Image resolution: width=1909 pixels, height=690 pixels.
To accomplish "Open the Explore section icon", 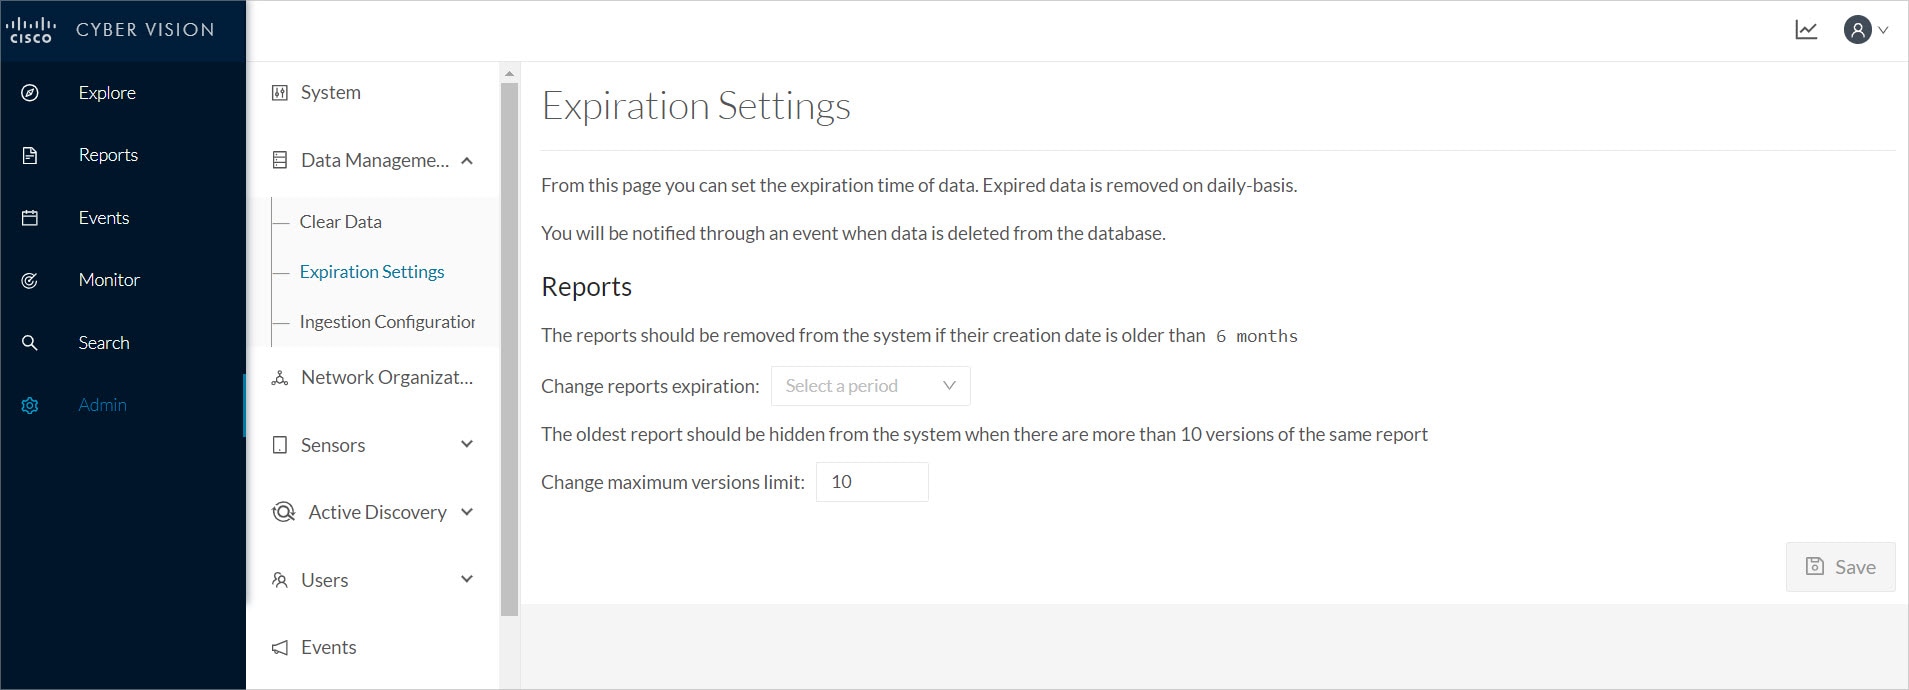I will (30, 92).
